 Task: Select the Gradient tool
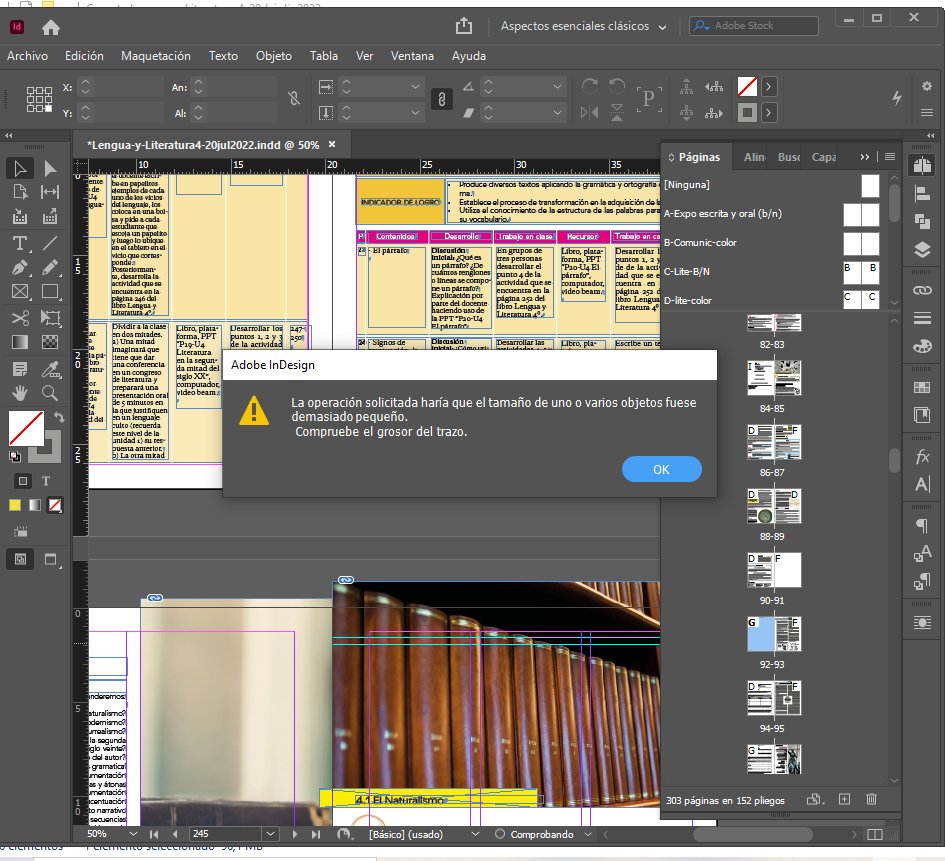tap(18, 341)
